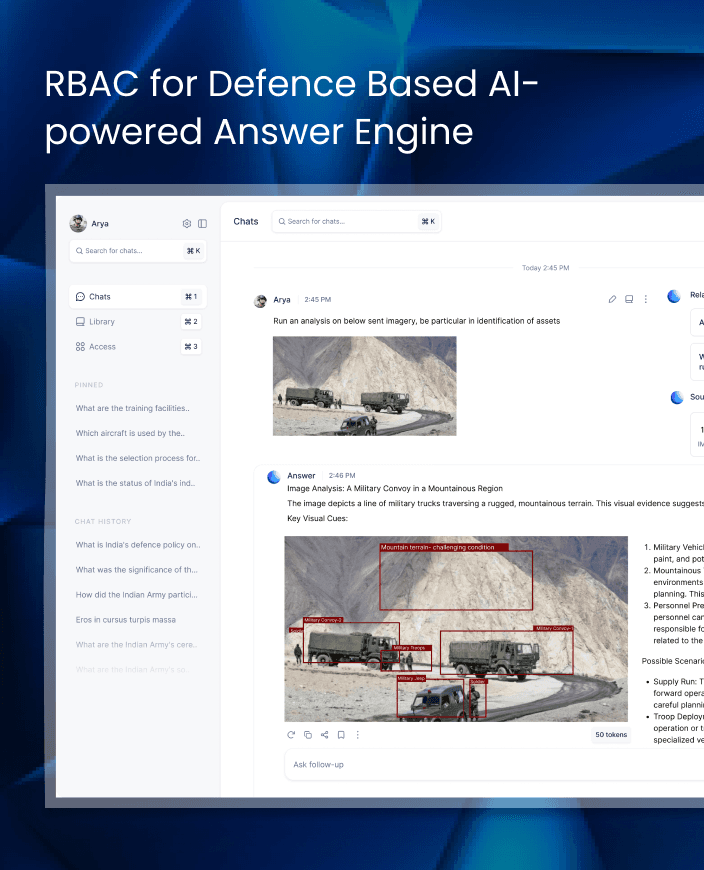Click the sidebar 'Search for chats' field
This screenshot has height=870, width=704.
point(138,251)
